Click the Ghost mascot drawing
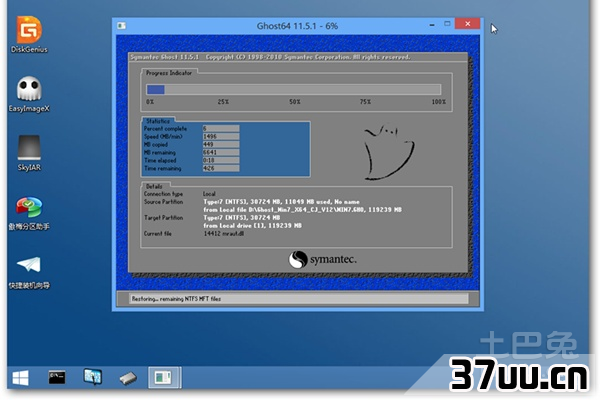600x400 pixels. 388,152
